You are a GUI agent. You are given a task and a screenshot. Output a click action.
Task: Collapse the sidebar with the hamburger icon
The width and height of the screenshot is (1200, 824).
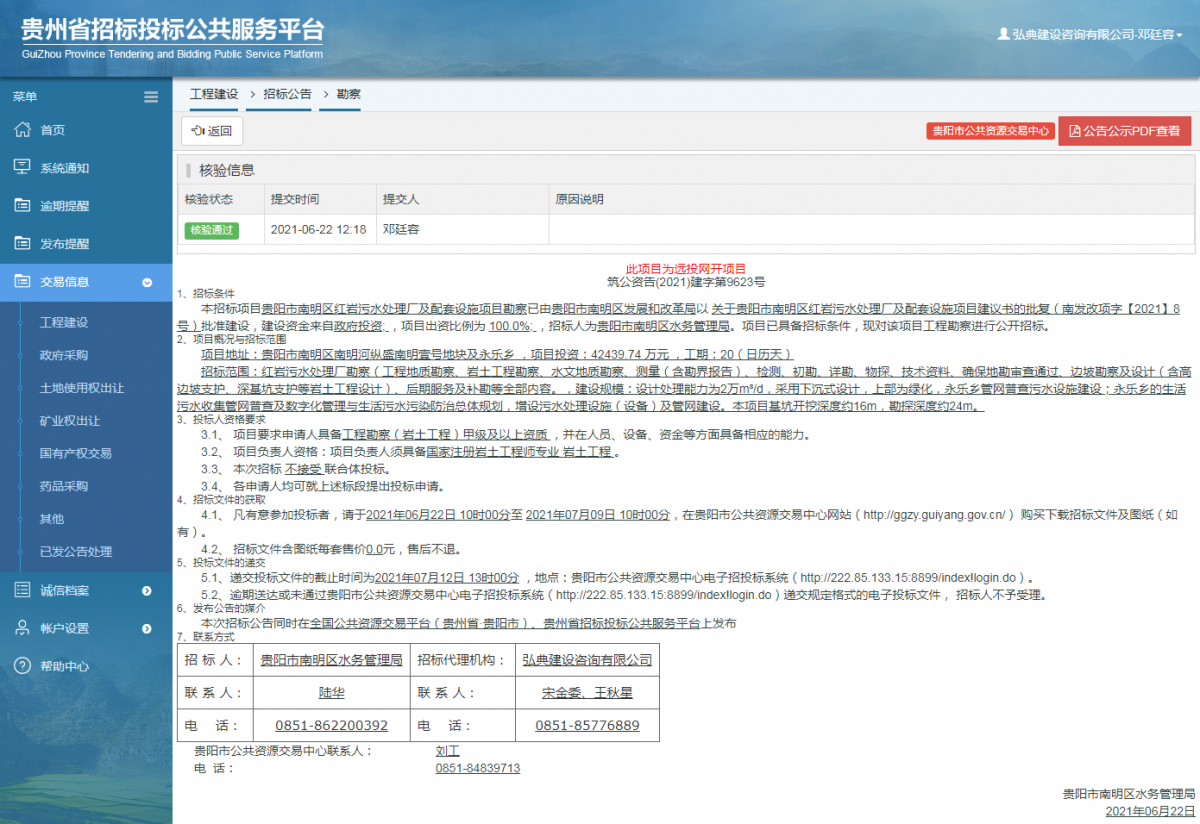coord(151,96)
